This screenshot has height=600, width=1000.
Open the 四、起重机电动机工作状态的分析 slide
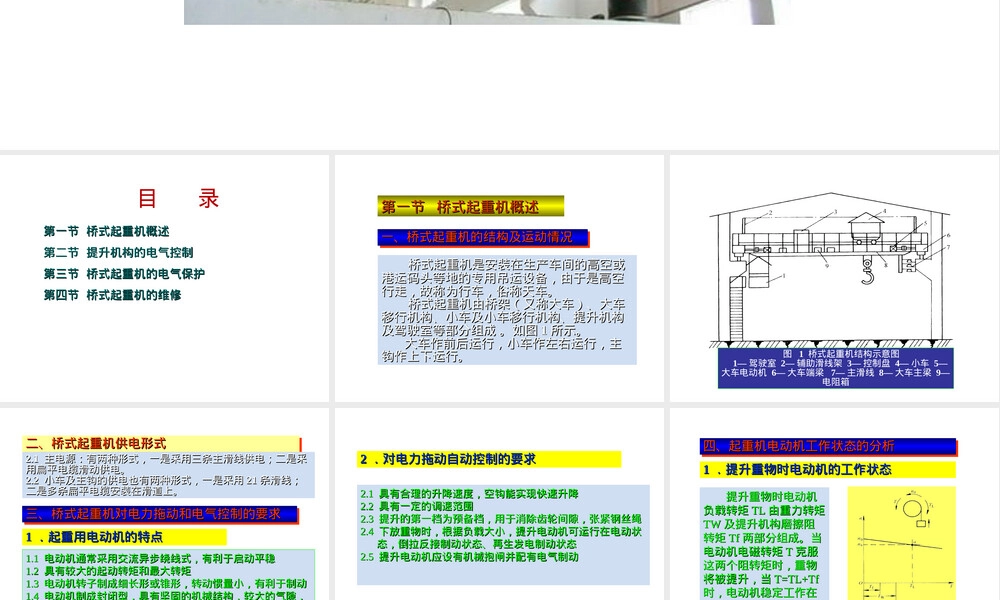tap(834, 504)
